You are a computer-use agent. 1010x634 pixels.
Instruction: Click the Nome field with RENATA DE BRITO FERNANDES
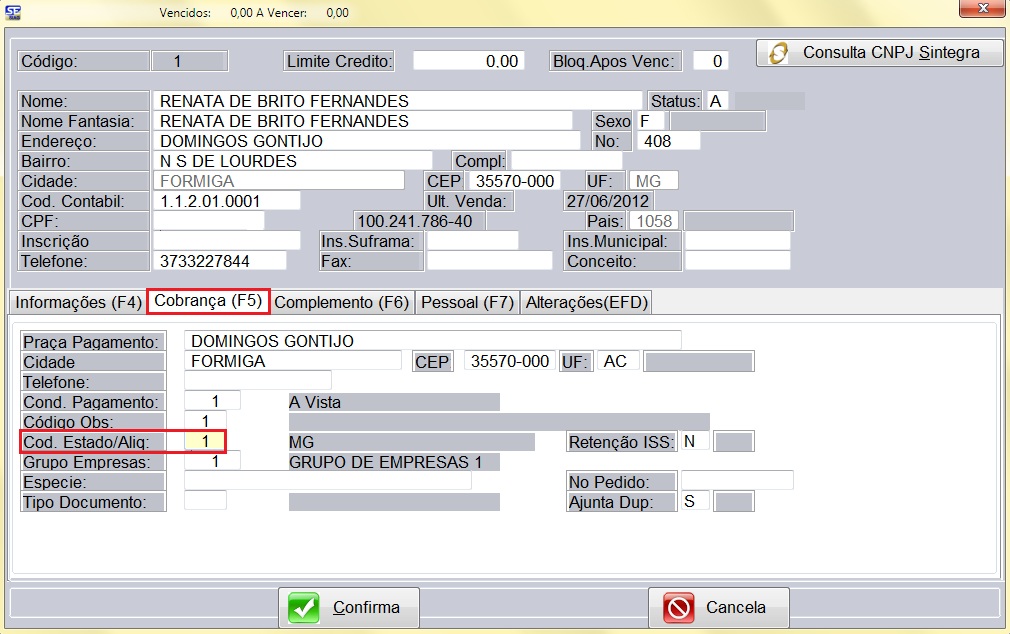pyautogui.click(x=397, y=101)
